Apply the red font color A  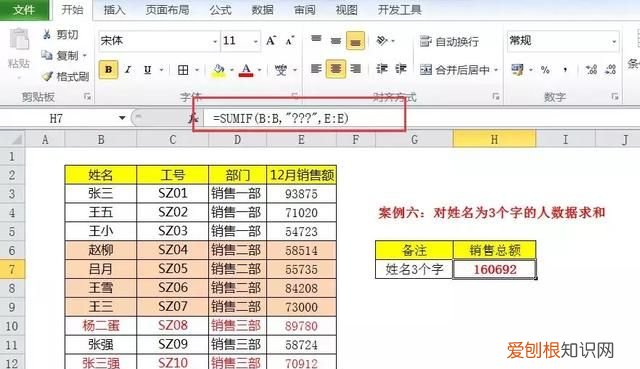pyautogui.click(x=246, y=70)
